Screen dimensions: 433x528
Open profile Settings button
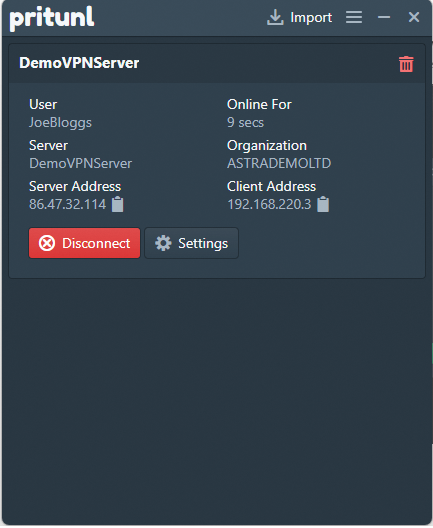pyautogui.click(x=192, y=243)
